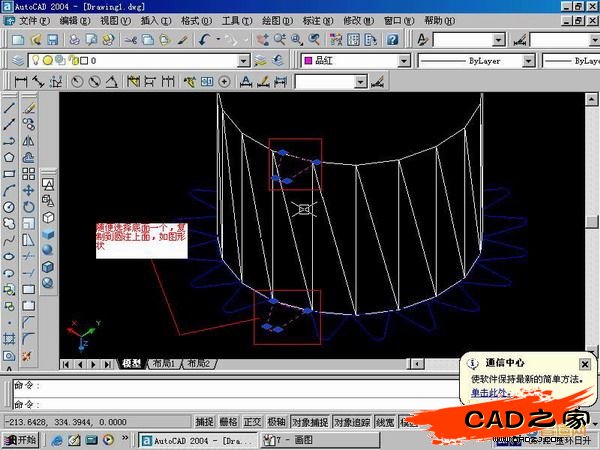600x450 pixels.
Task: Click the Rotate modify tool
Action: tap(28, 206)
